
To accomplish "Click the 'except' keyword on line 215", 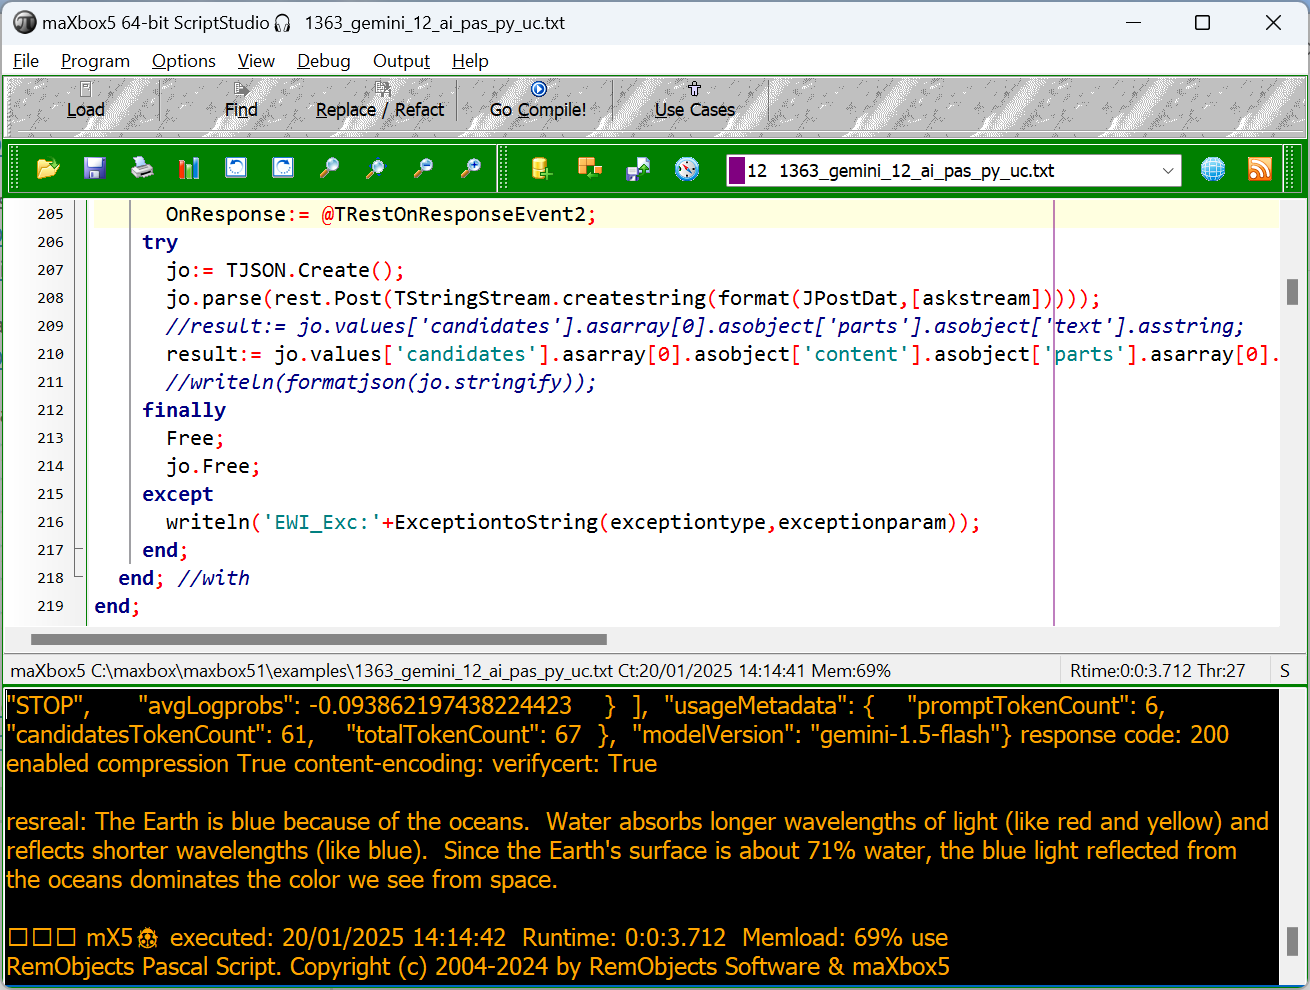I will point(178,494).
